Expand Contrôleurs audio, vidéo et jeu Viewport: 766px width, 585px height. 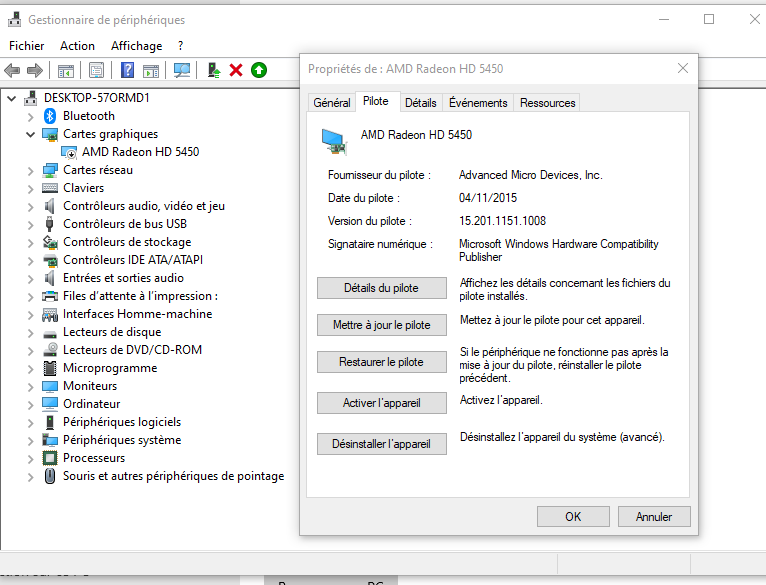coord(30,207)
